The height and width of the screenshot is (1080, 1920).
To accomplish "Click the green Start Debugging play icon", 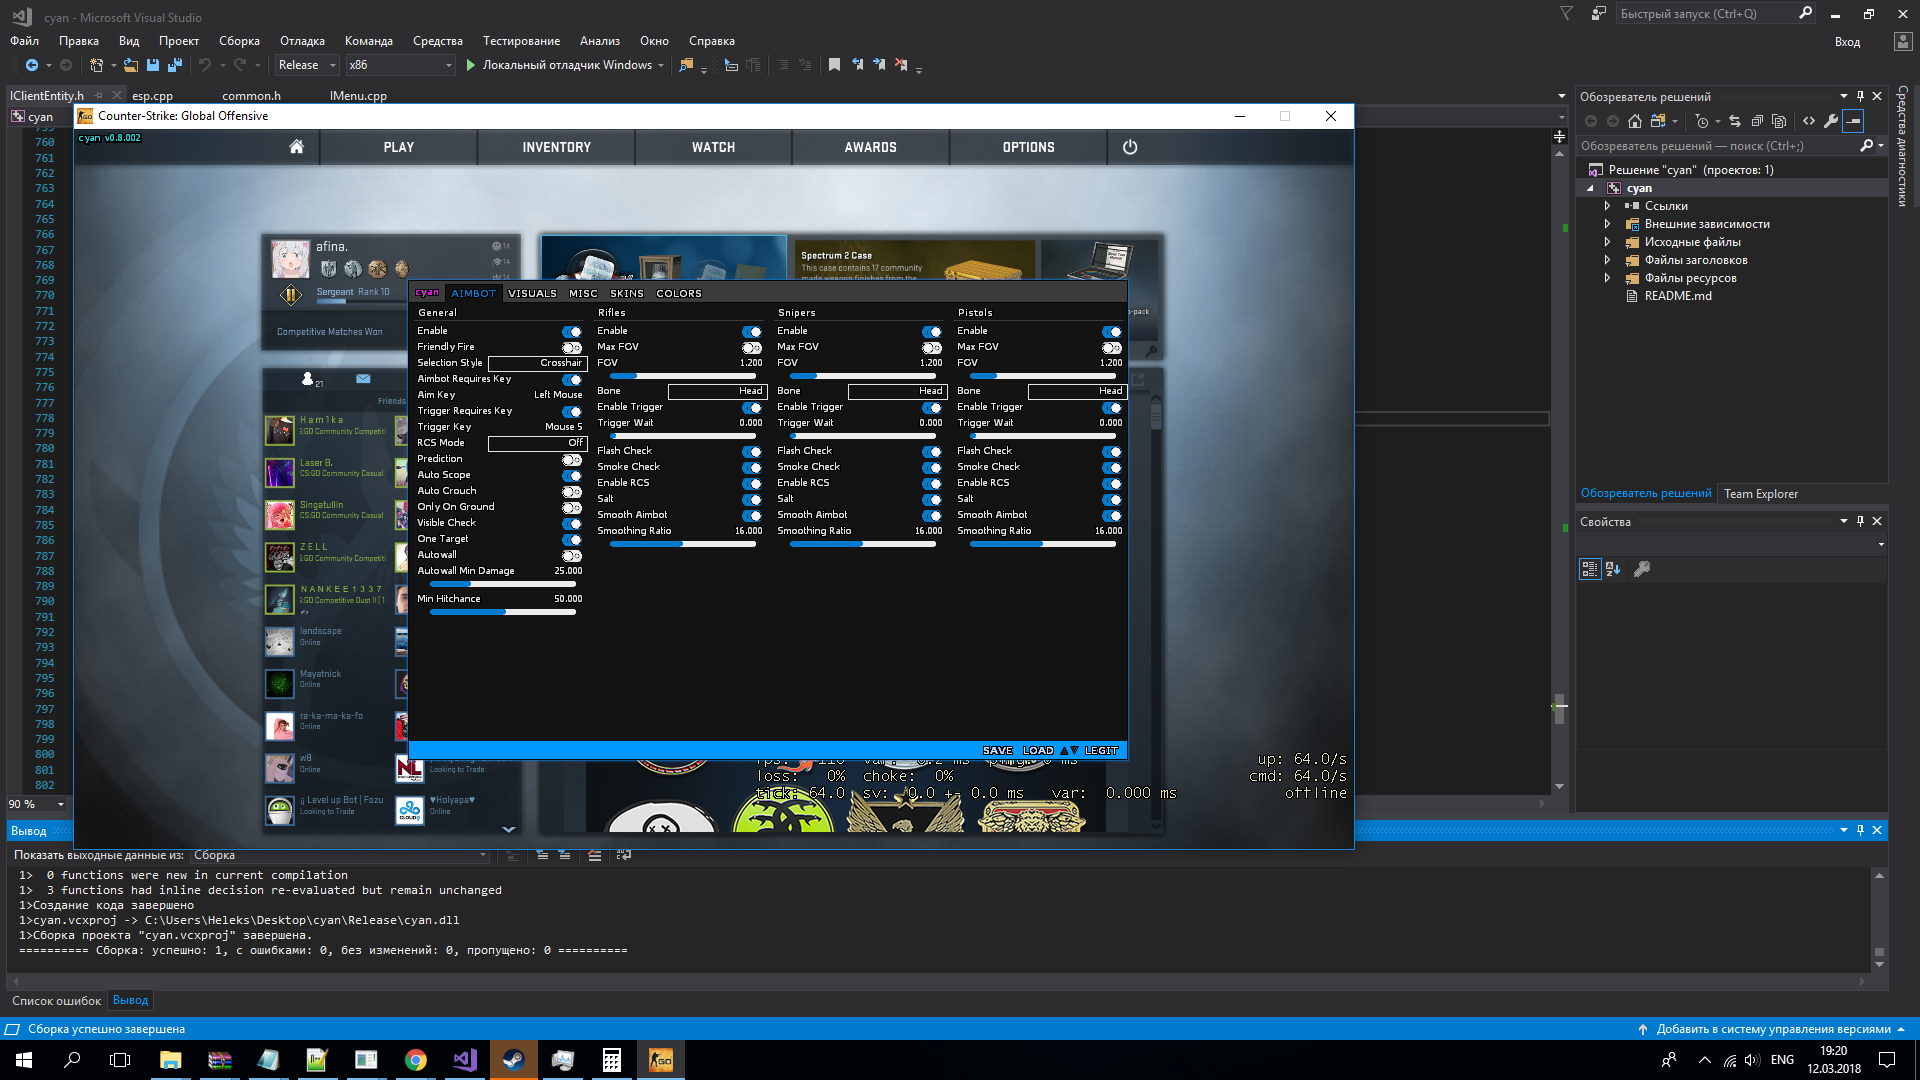I will pos(470,65).
